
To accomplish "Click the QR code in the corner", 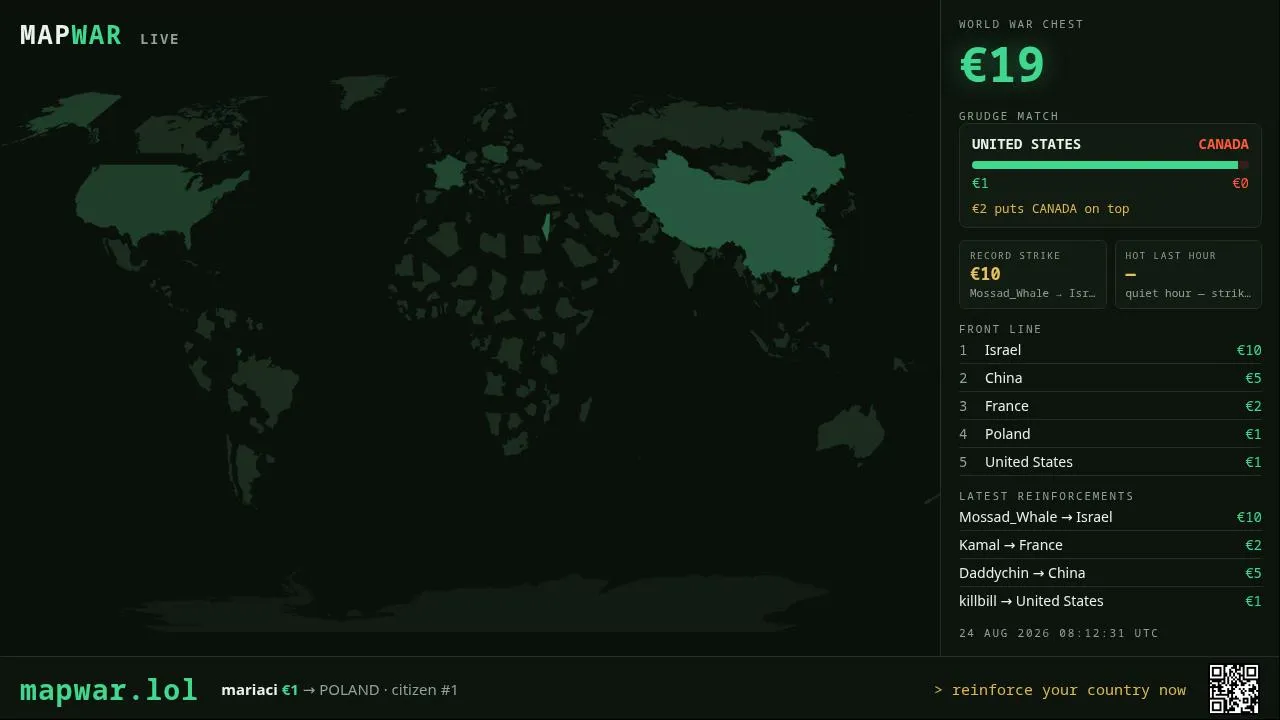I will pos(1234,689).
